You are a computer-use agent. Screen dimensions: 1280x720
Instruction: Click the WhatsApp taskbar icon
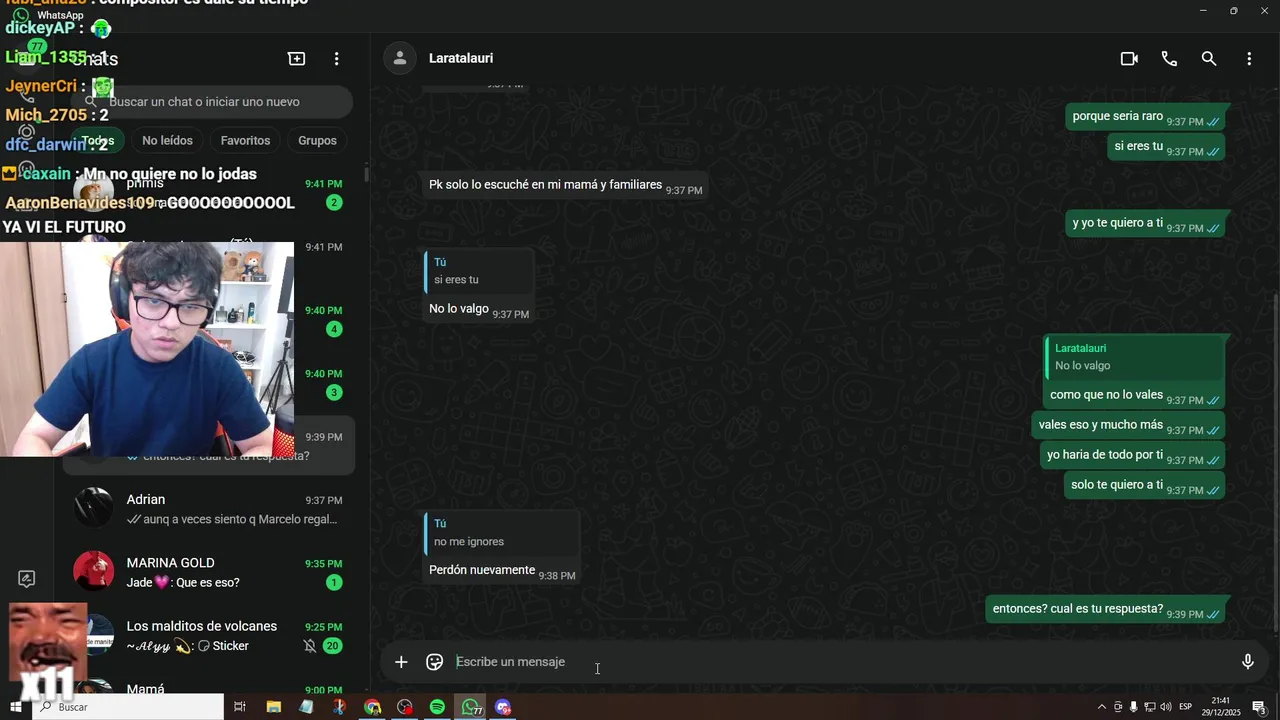pyautogui.click(x=470, y=707)
